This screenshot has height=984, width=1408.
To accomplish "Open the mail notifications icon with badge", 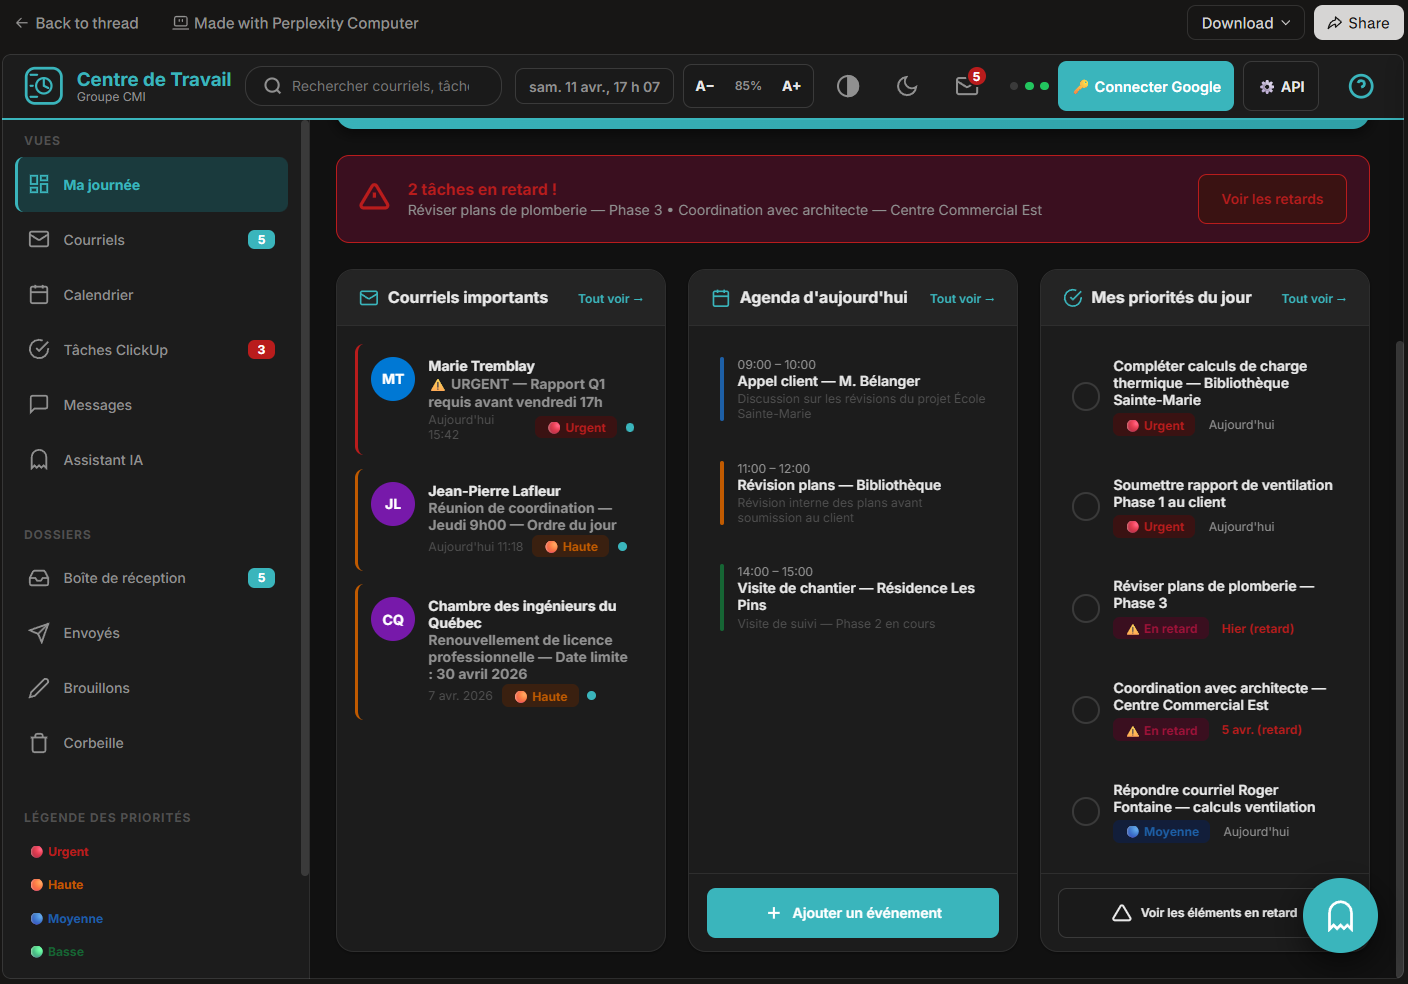I will tap(967, 86).
